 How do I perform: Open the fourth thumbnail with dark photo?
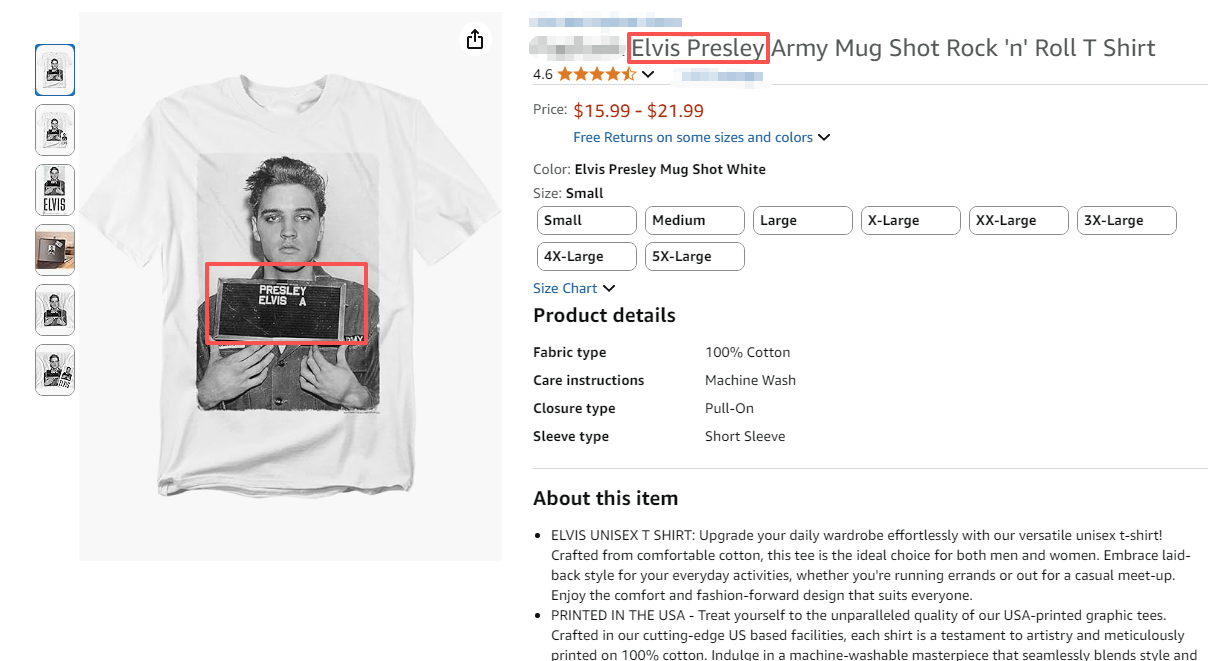(x=55, y=250)
